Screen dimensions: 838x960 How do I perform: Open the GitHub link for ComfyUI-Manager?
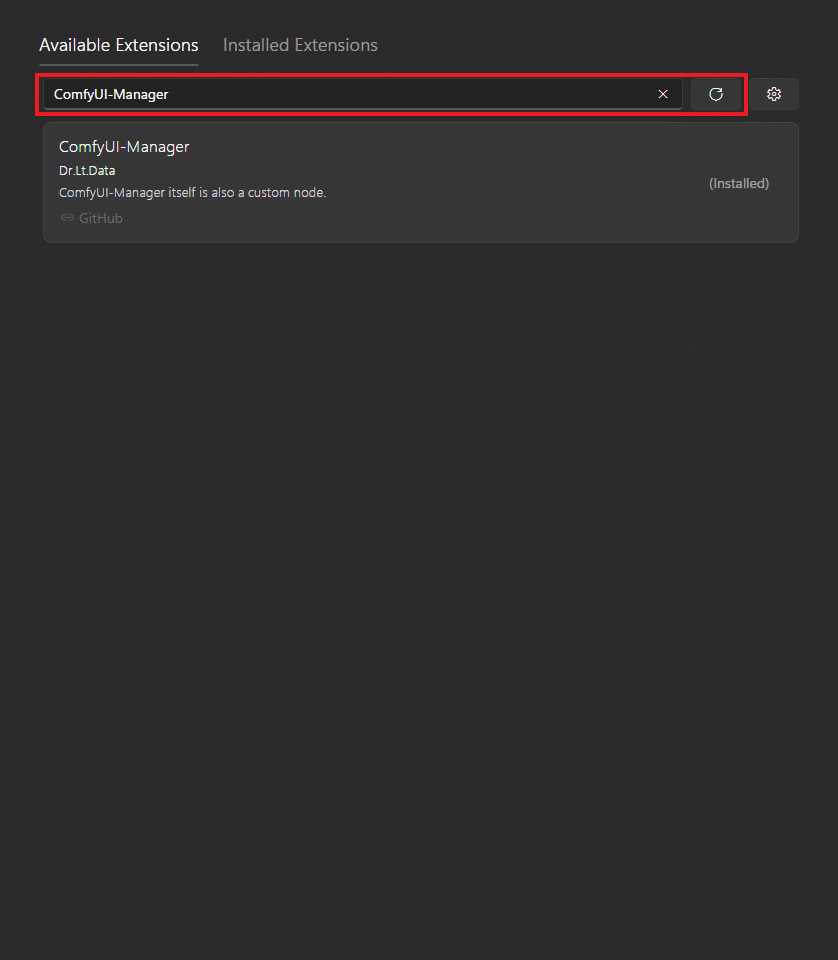point(92,219)
